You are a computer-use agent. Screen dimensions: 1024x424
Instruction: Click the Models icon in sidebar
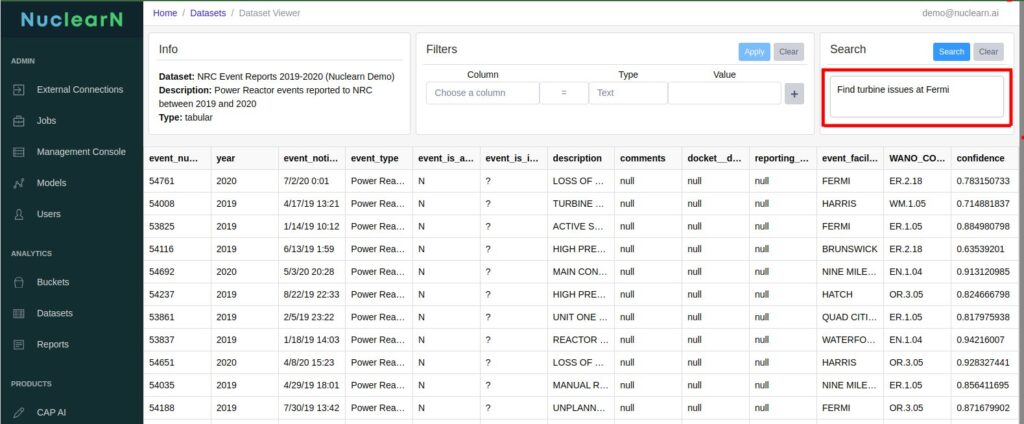(19, 183)
